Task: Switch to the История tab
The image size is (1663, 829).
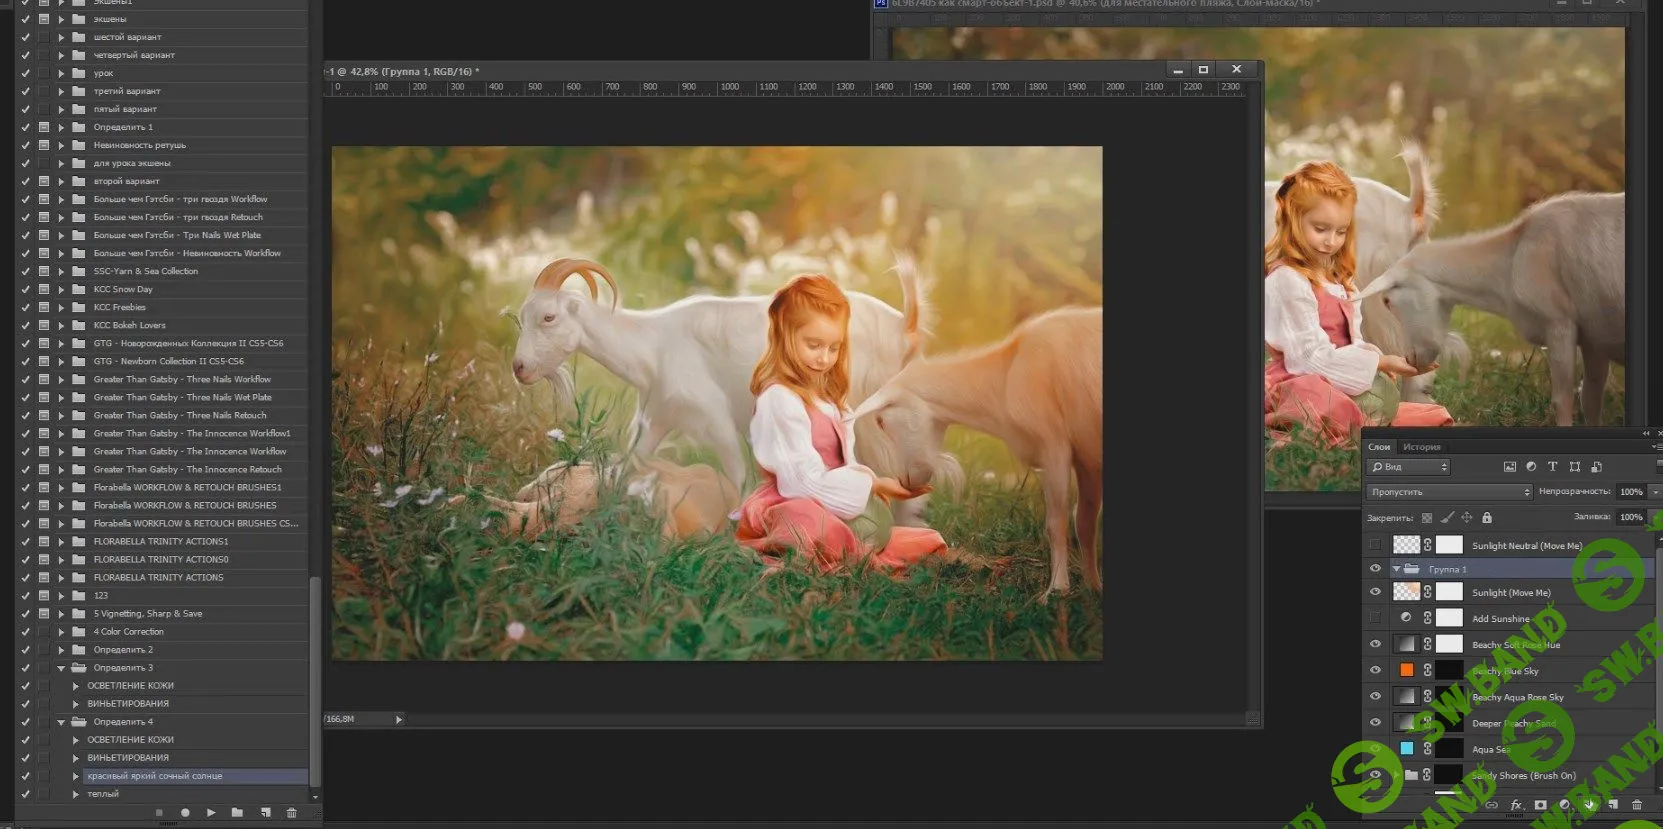Action: 1421,447
